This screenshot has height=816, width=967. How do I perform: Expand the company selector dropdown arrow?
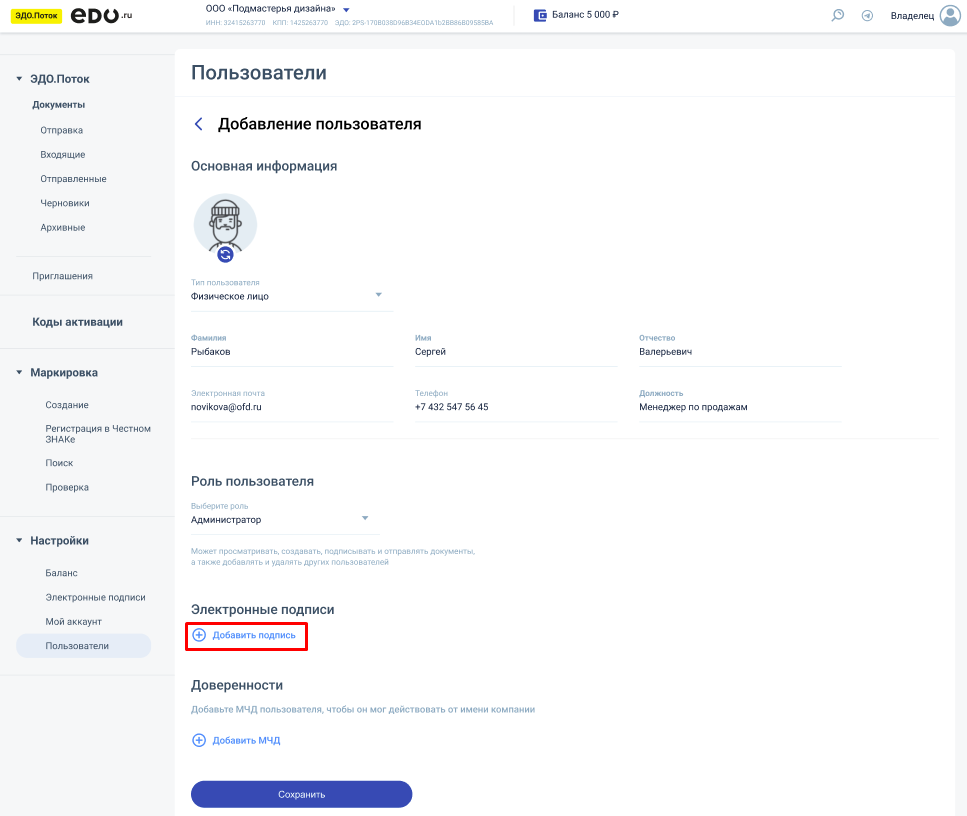tap(346, 10)
